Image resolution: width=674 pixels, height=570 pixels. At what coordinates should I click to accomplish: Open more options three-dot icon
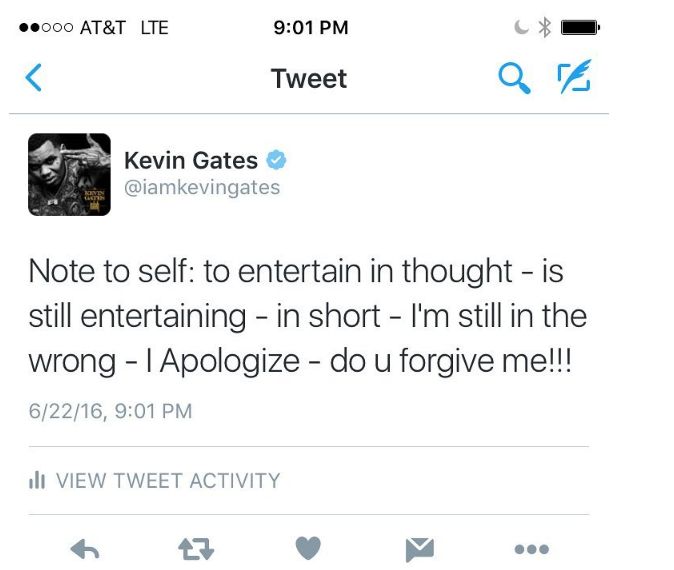click(532, 549)
